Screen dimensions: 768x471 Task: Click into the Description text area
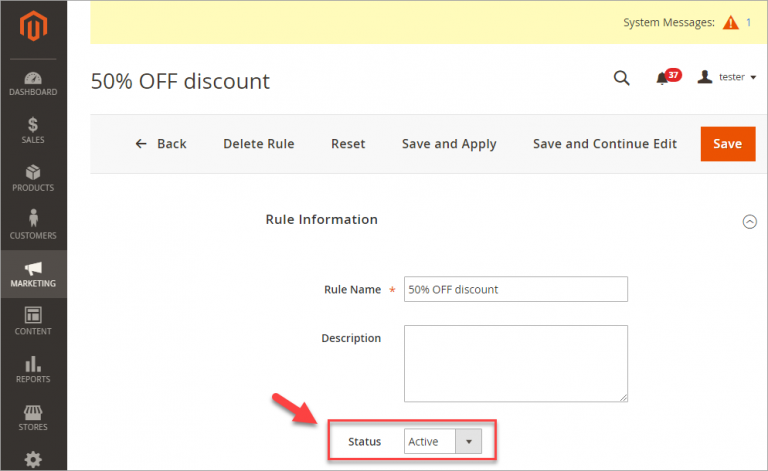(515, 362)
